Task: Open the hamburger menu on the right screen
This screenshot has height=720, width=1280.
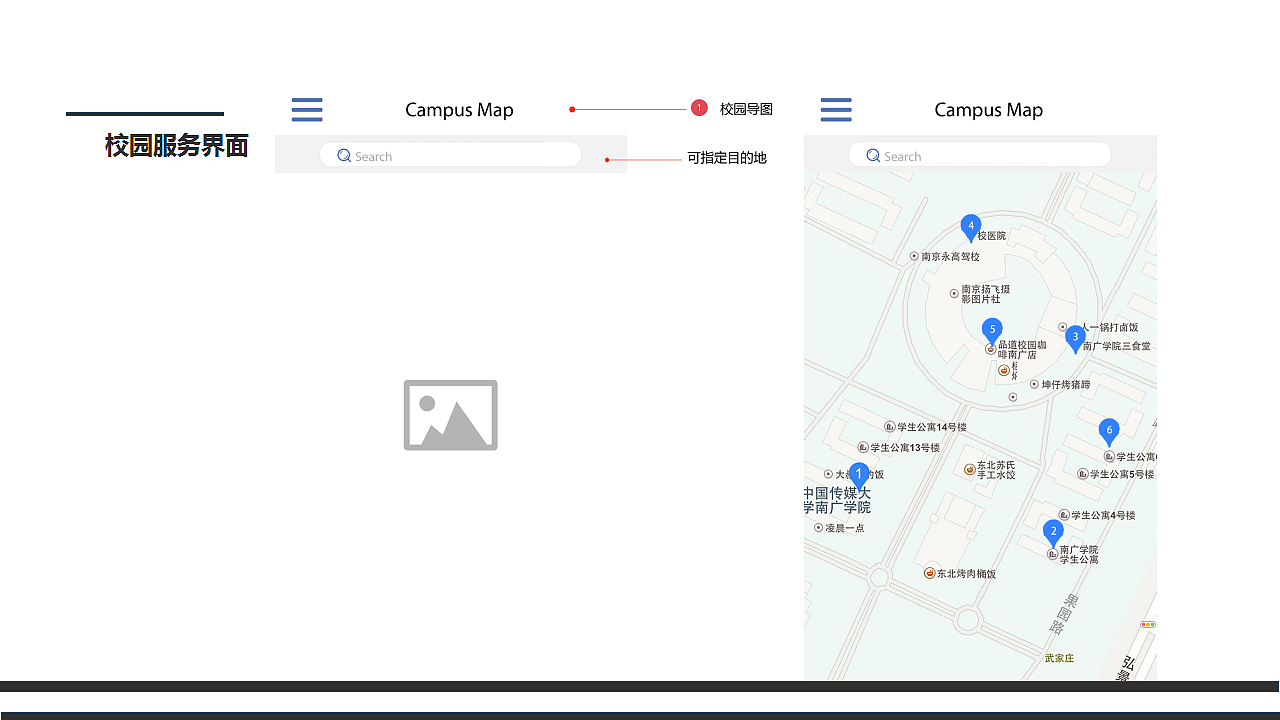Action: tap(836, 109)
